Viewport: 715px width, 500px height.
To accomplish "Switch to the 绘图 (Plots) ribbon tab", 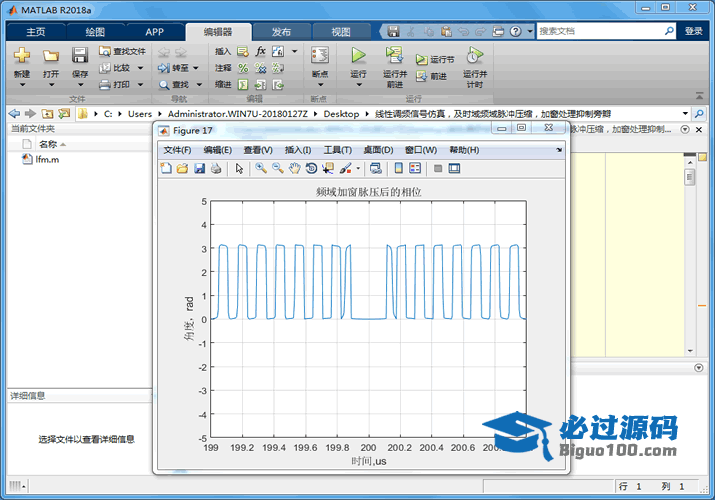I will (95, 31).
